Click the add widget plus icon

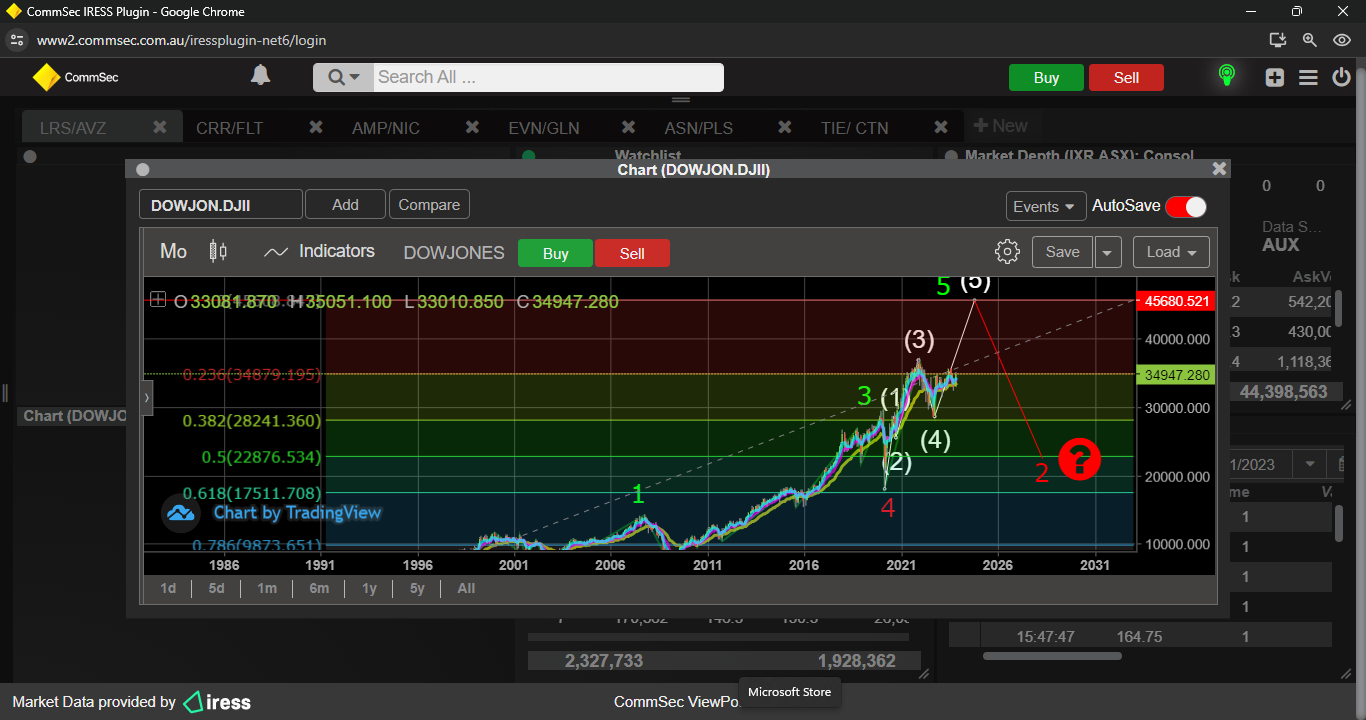[1274, 78]
